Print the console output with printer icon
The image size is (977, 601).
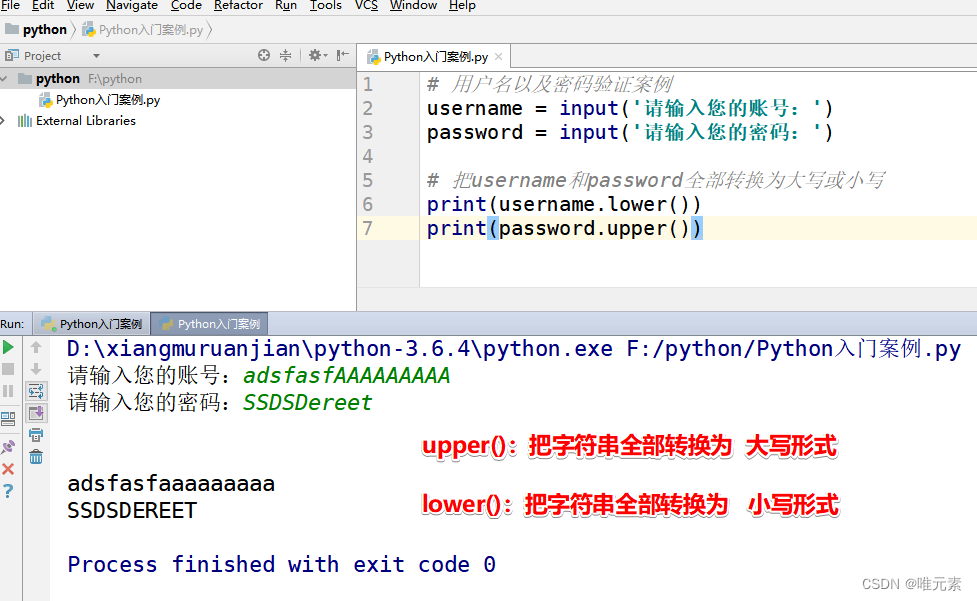(x=36, y=435)
